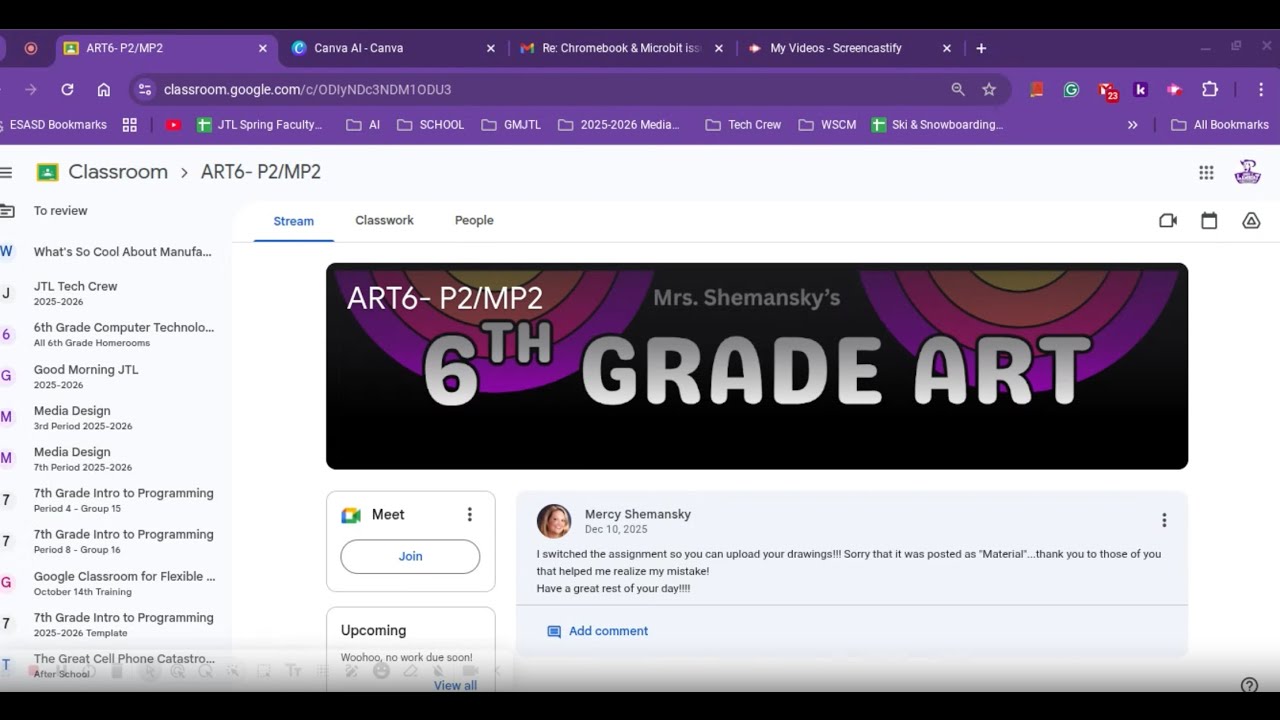Open the class Google Calendar icon
Screen dimensions: 1280x720
[1209, 221]
